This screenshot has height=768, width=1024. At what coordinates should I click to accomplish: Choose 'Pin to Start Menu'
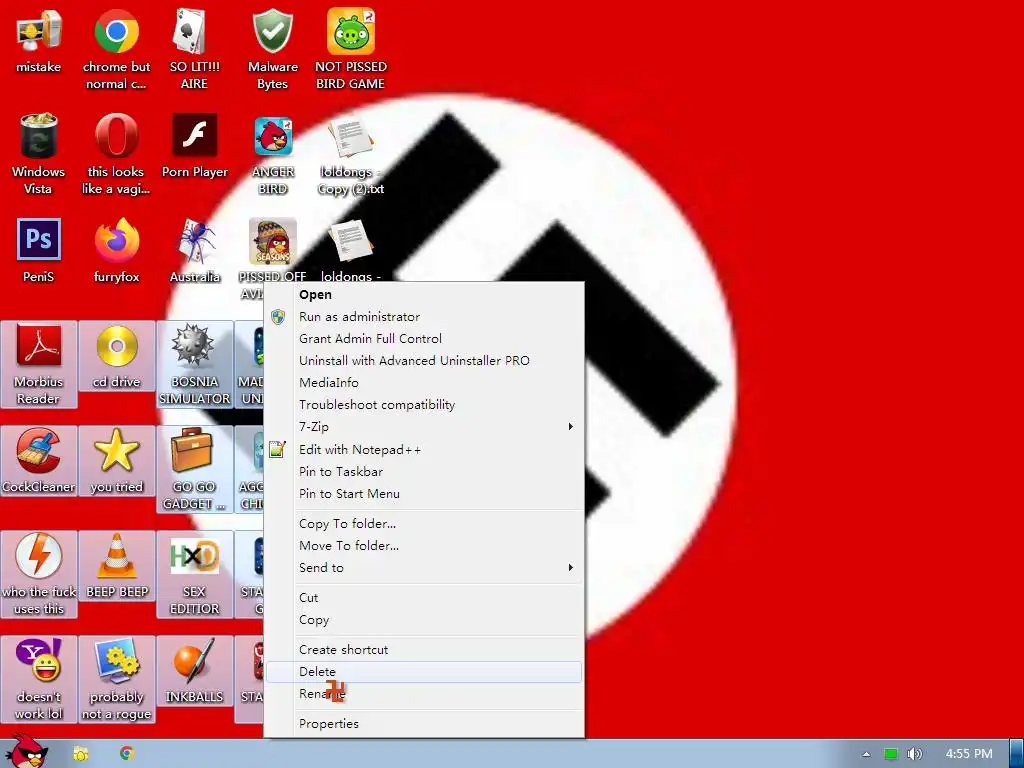click(424, 494)
